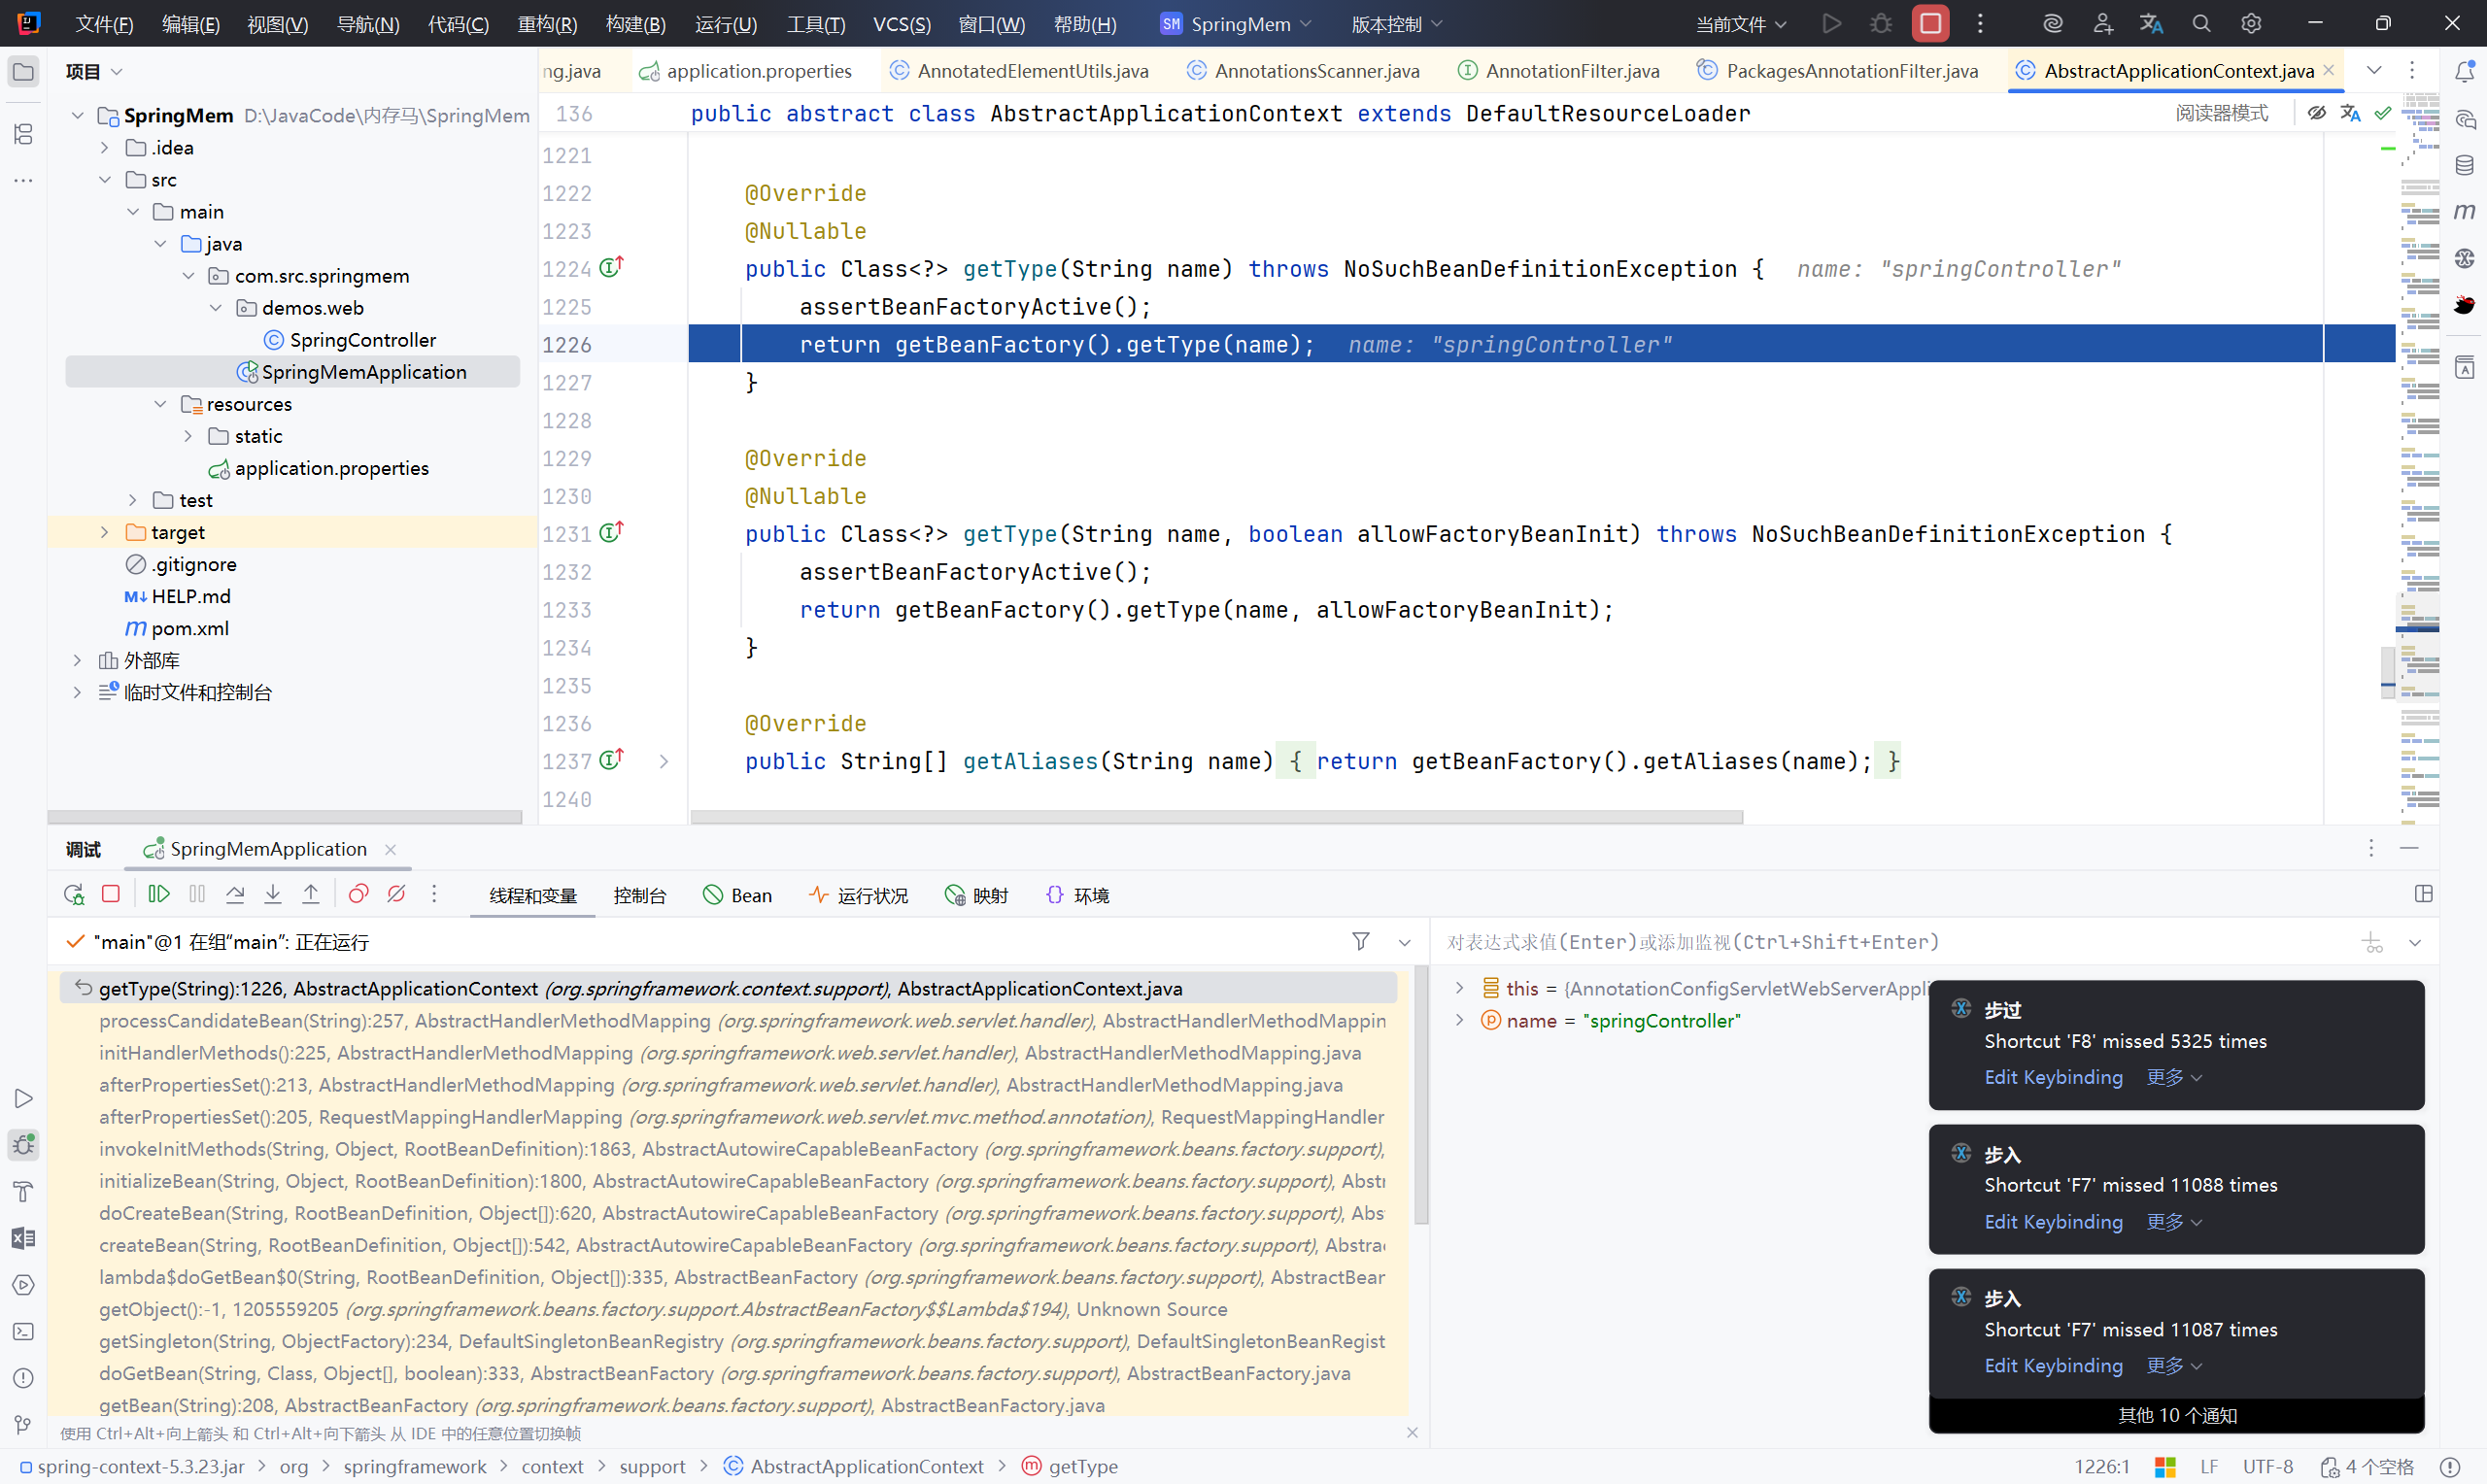Click the other 10 notifications button
The width and height of the screenshot is (2487, 1484).
(2176, 1415)
